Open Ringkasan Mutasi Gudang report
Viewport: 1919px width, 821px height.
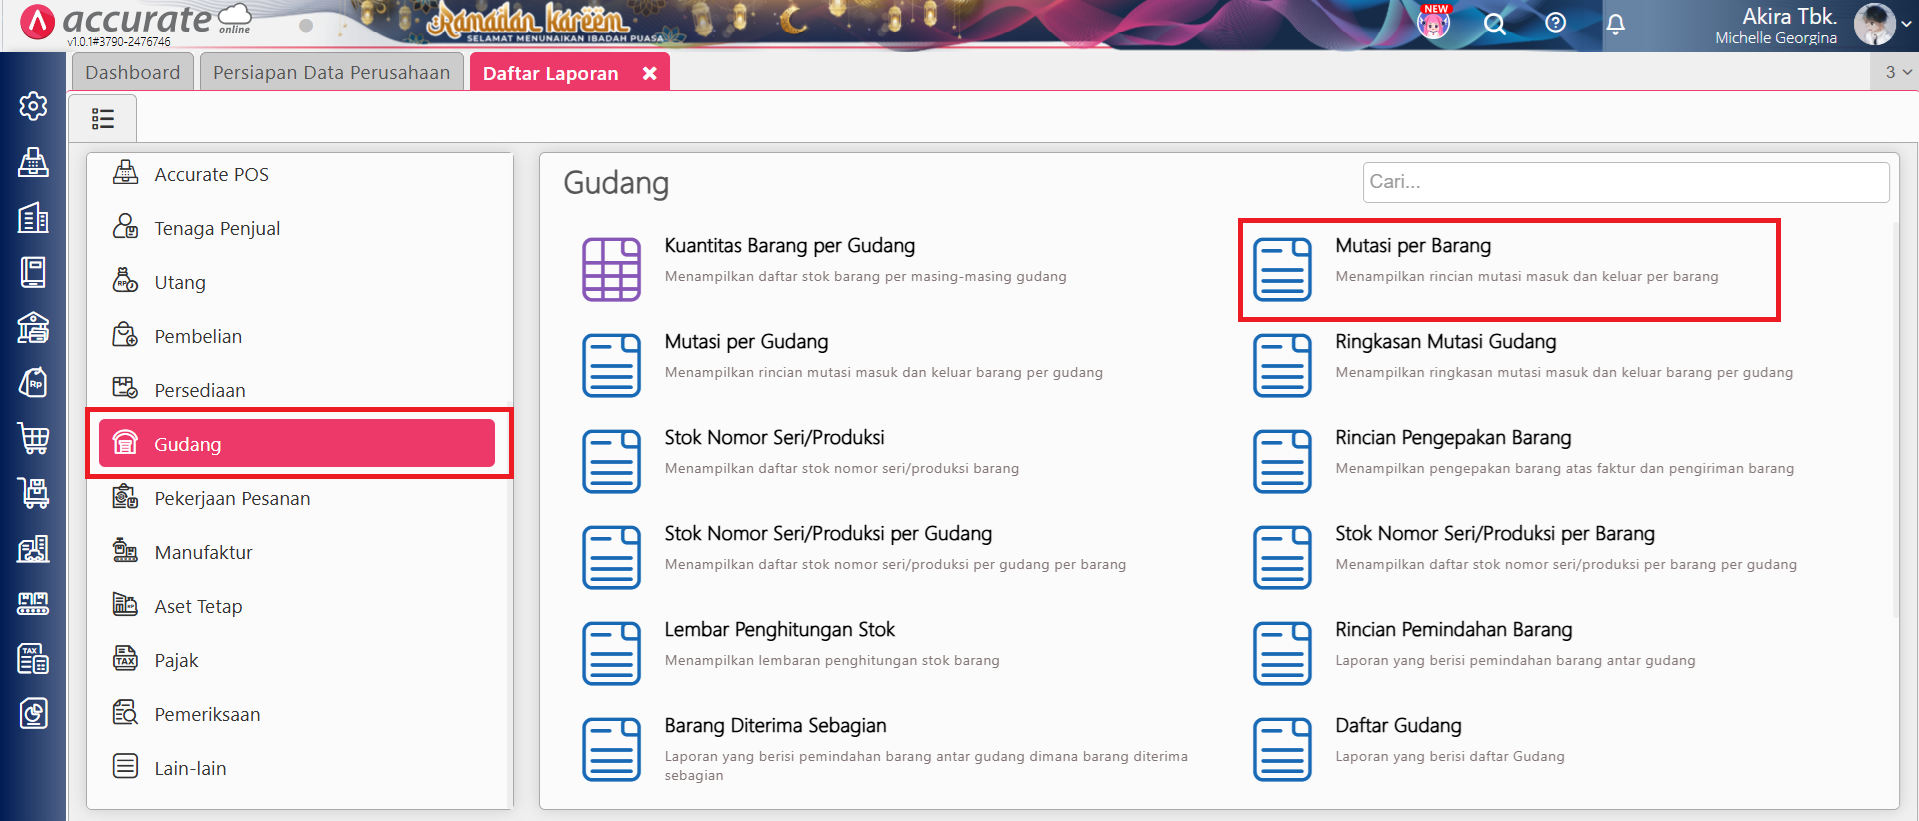coord(1445,342)
